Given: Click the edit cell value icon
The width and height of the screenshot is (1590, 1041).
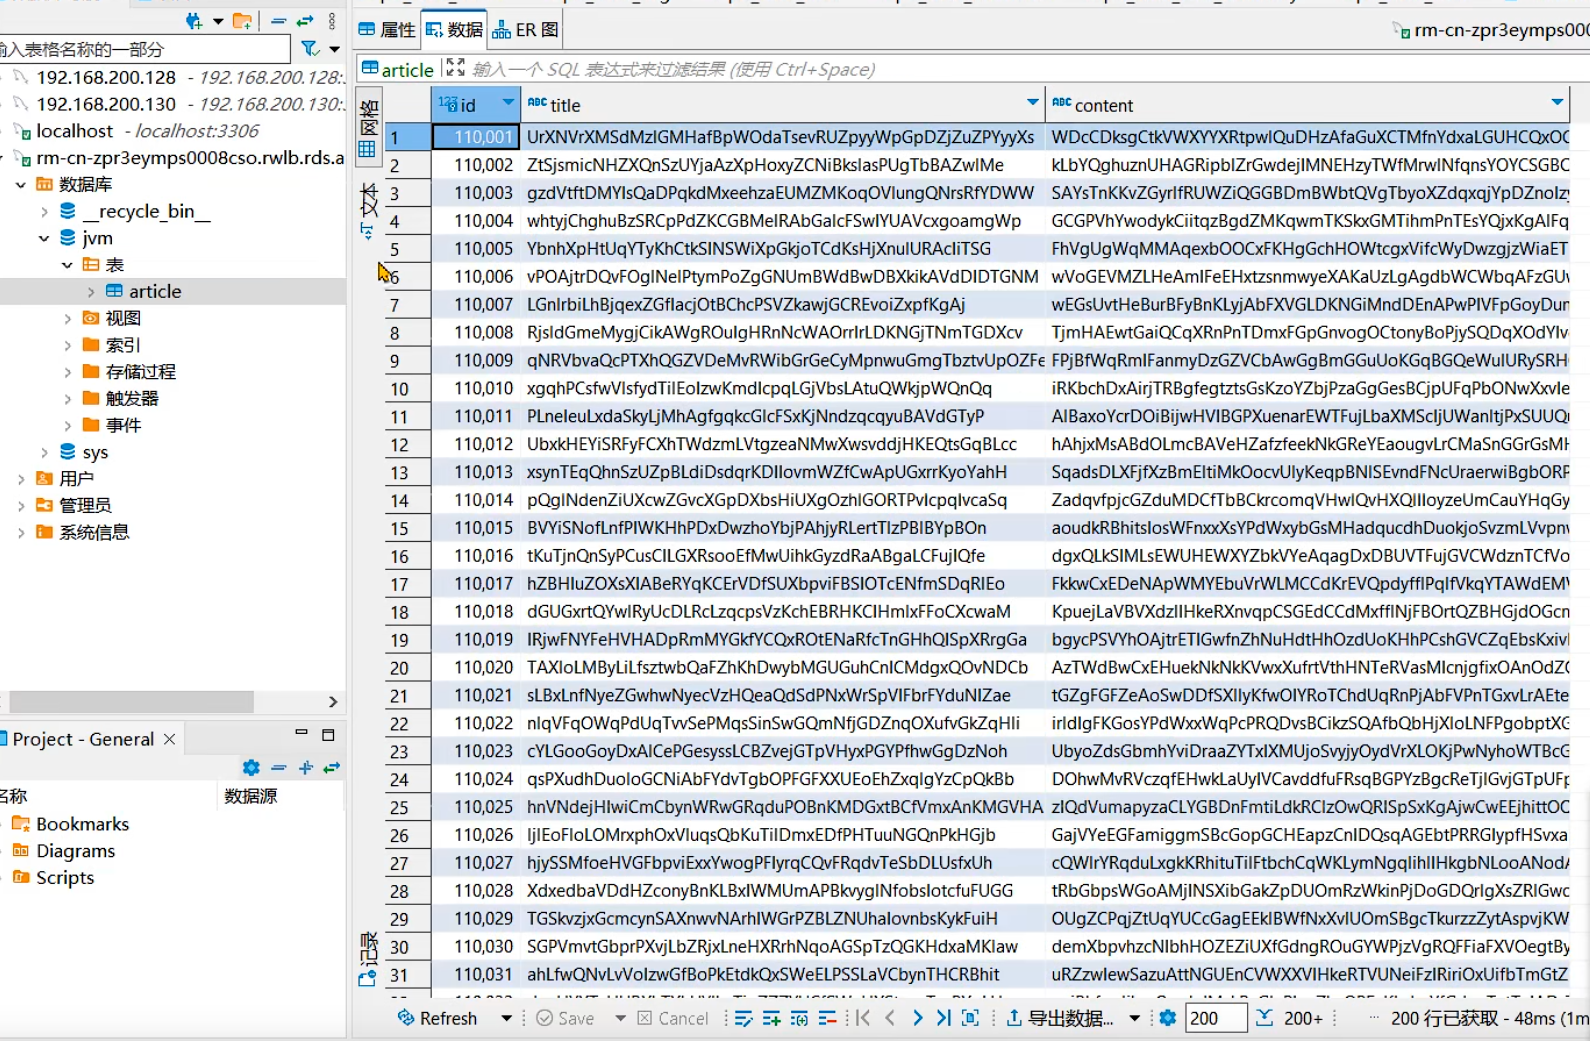Looking at the screenshot, I should point(744,1018).
